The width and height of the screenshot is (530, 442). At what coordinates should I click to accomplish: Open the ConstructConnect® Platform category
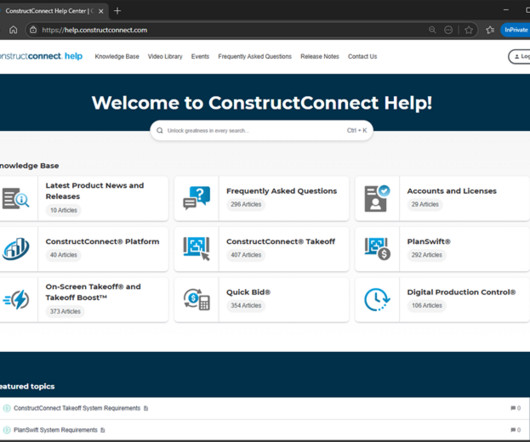point(102,242)
